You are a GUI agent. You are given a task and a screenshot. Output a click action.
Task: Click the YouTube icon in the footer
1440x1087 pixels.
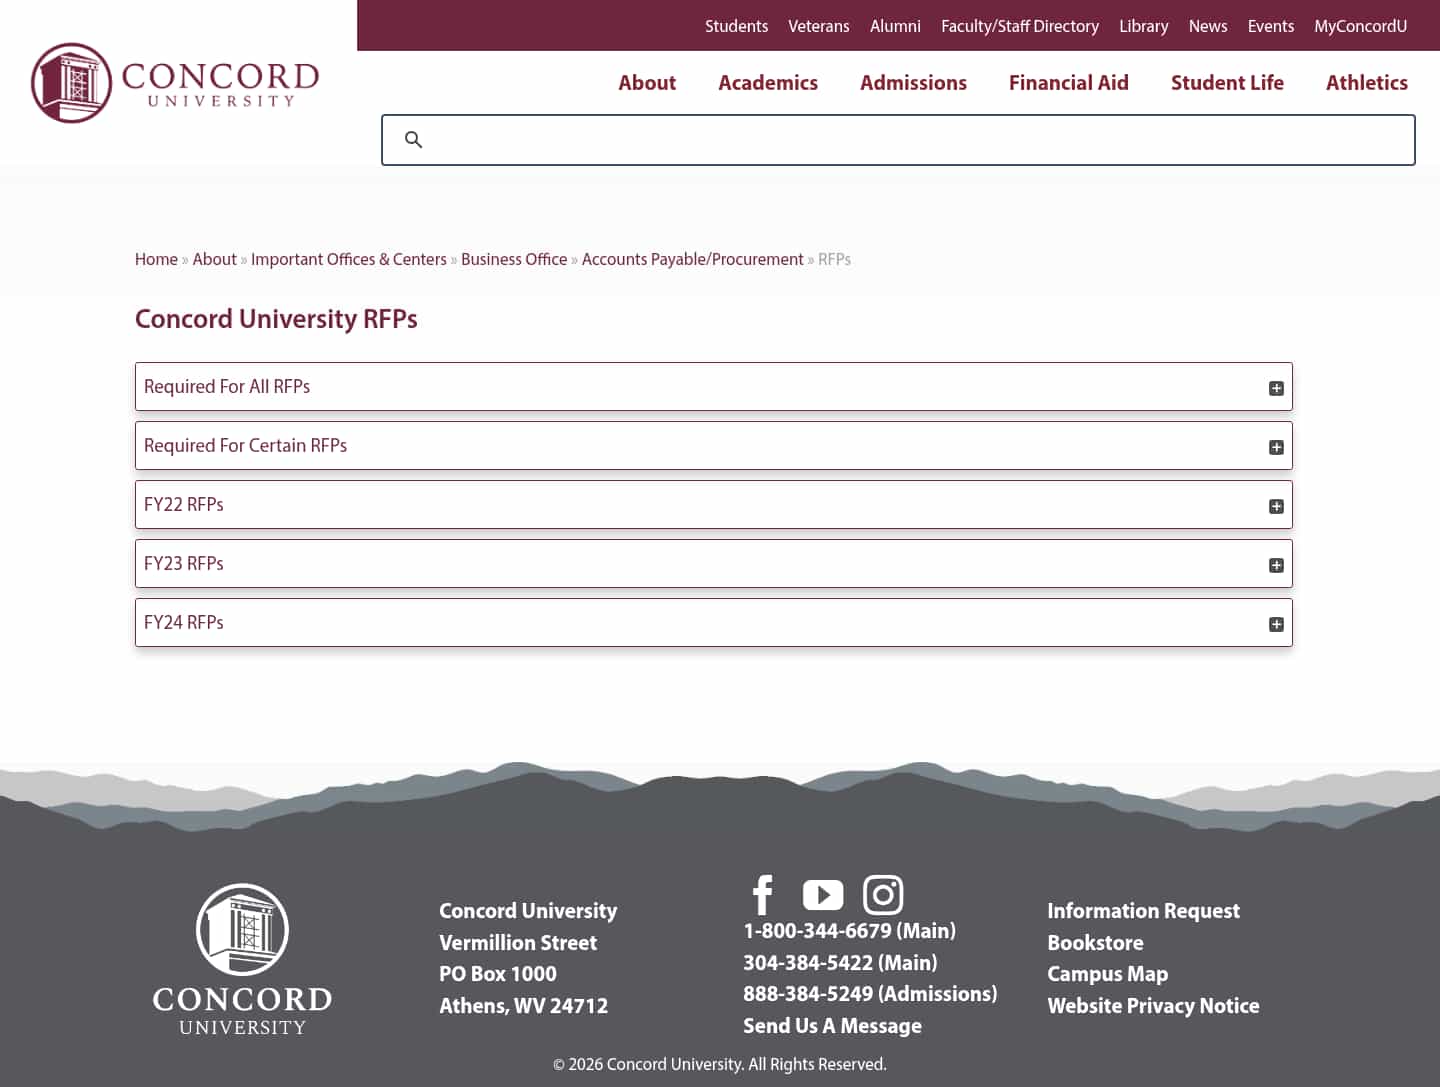(x=823, y=895)
